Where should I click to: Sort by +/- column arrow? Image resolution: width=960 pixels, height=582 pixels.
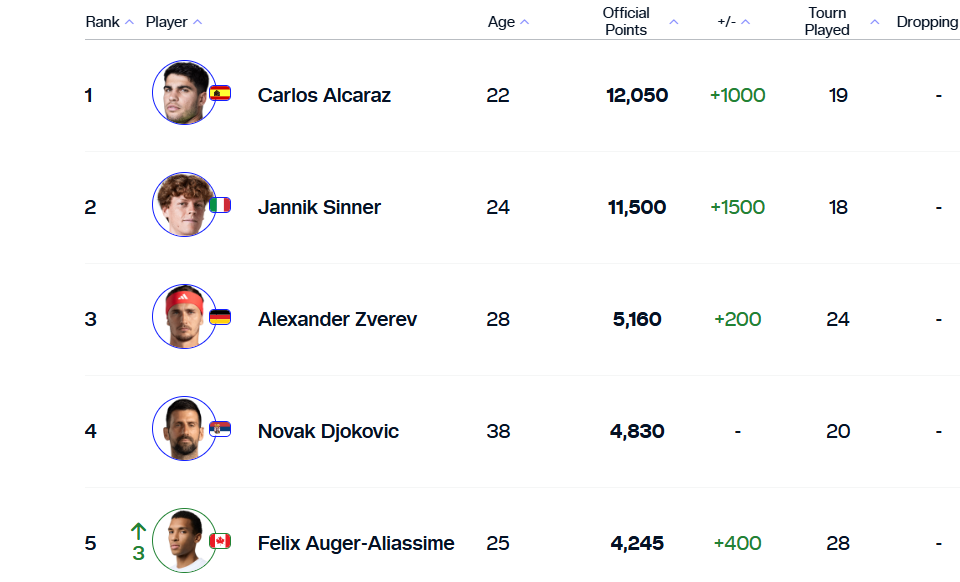click(745, 22)
